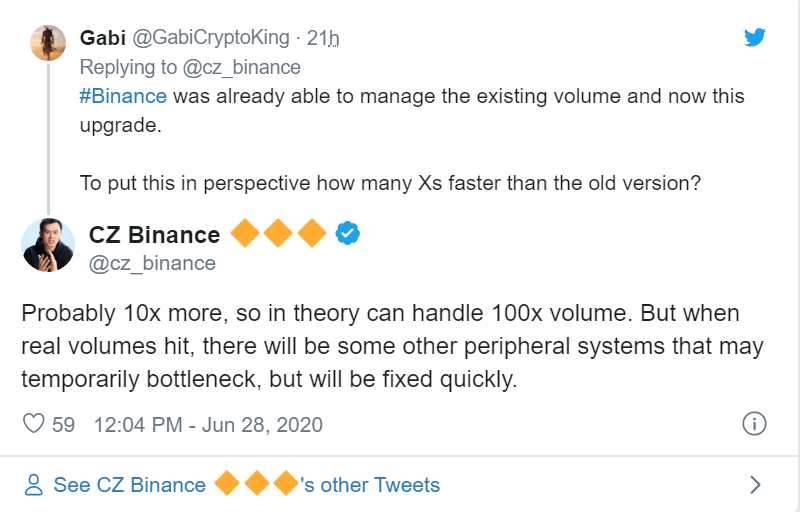Open the 21h timestamp of the reply
Image resolution: width=800 pixels, height=512 pixels.
(323, 39)
